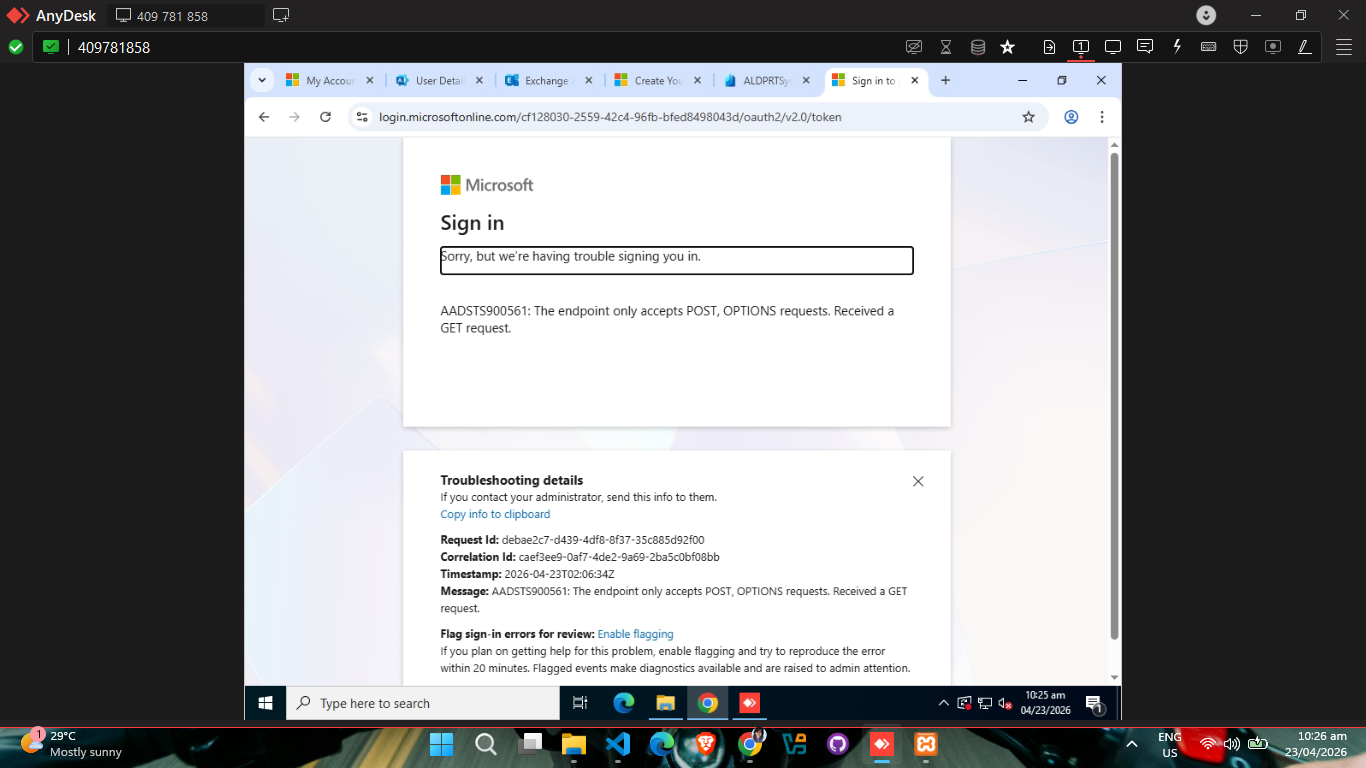Click the Enable flagging link
1366x768 pixels.
(x=635, y=634)
